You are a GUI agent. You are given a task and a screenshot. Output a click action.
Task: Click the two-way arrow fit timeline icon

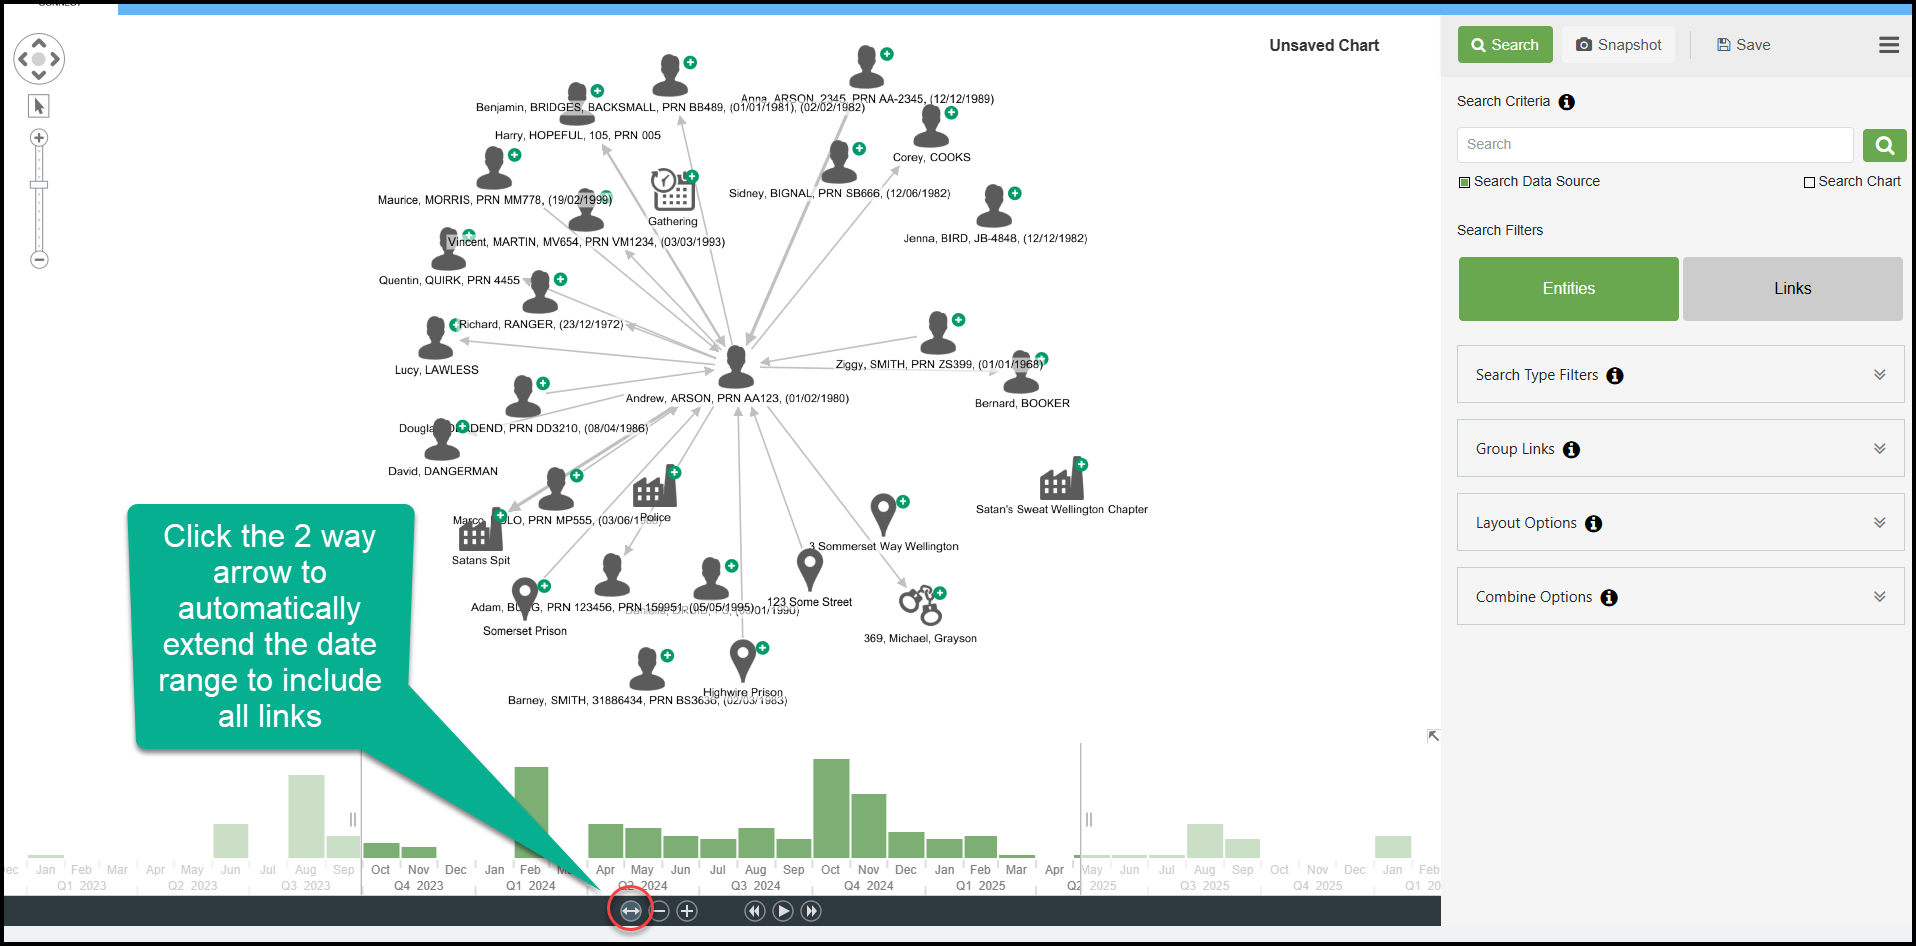(x=630, y=911)
